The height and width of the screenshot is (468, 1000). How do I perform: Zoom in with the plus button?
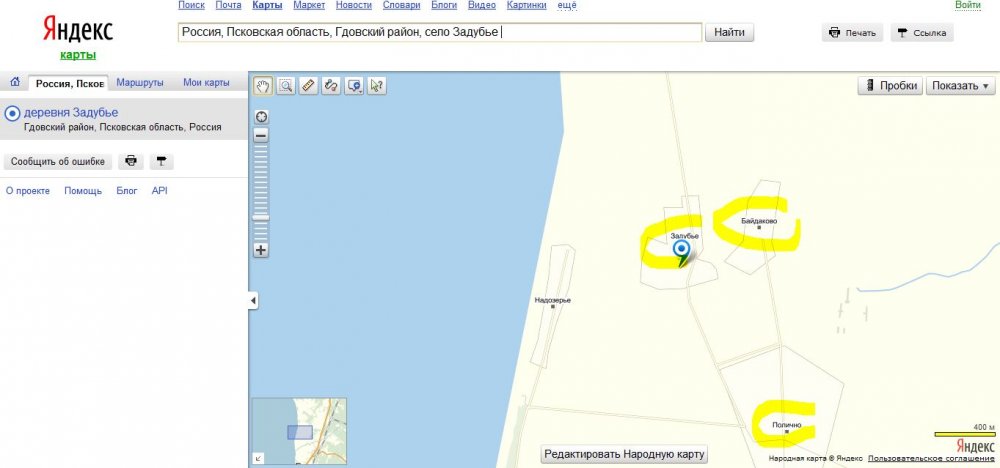261,250
